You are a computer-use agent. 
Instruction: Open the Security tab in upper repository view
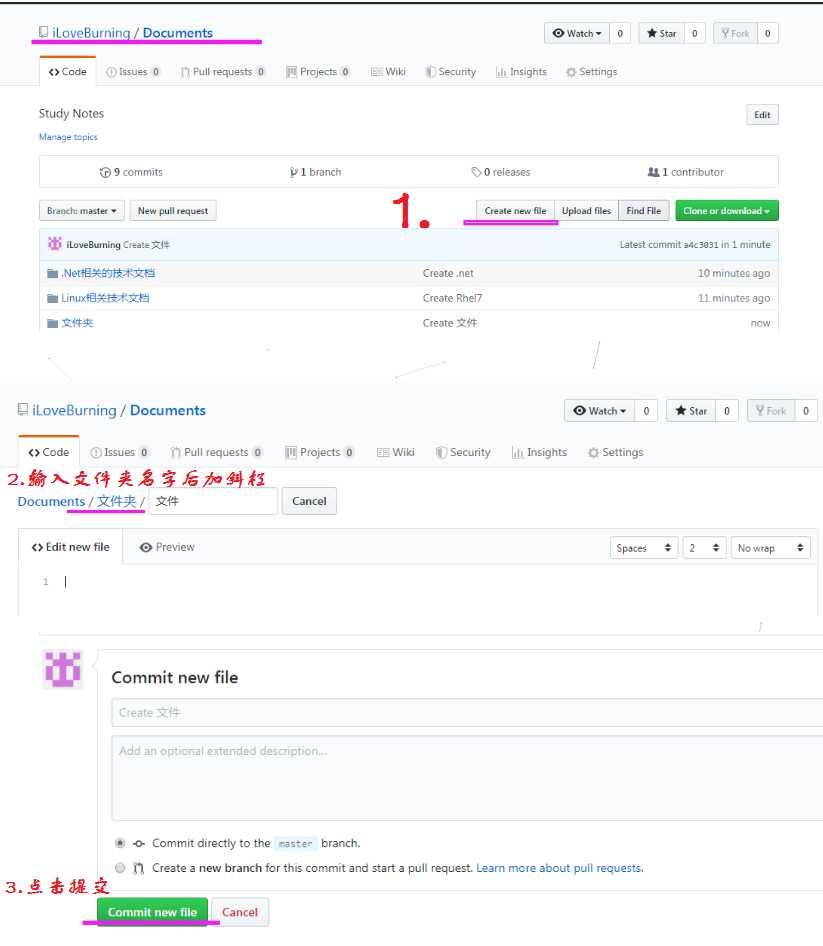point(451,72)
